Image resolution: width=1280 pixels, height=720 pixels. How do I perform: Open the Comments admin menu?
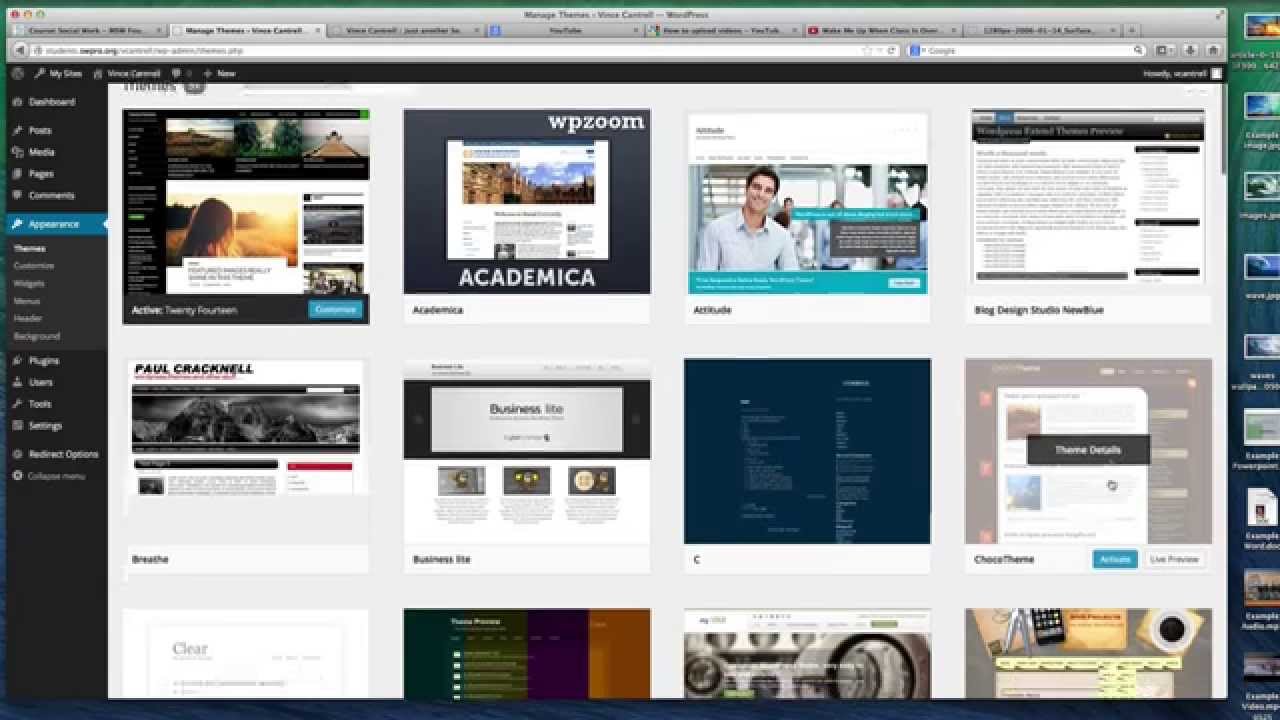(53, 196)
